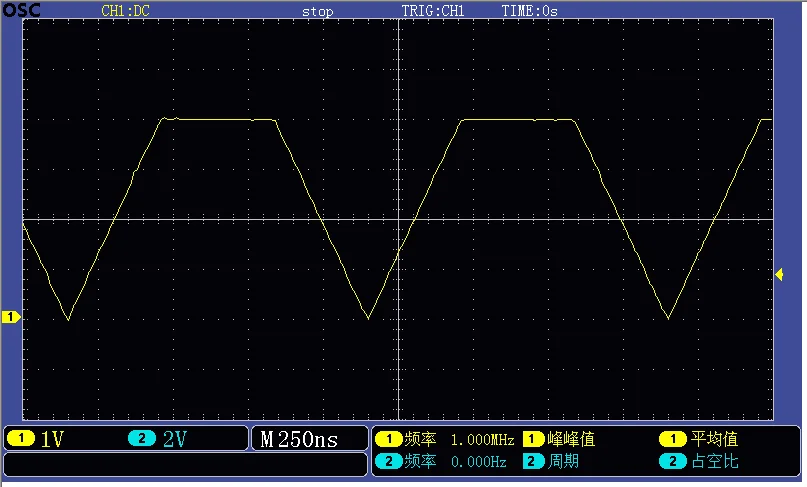
Task: Click the 1V channel 1 scale value
Action: coord(52,439)
